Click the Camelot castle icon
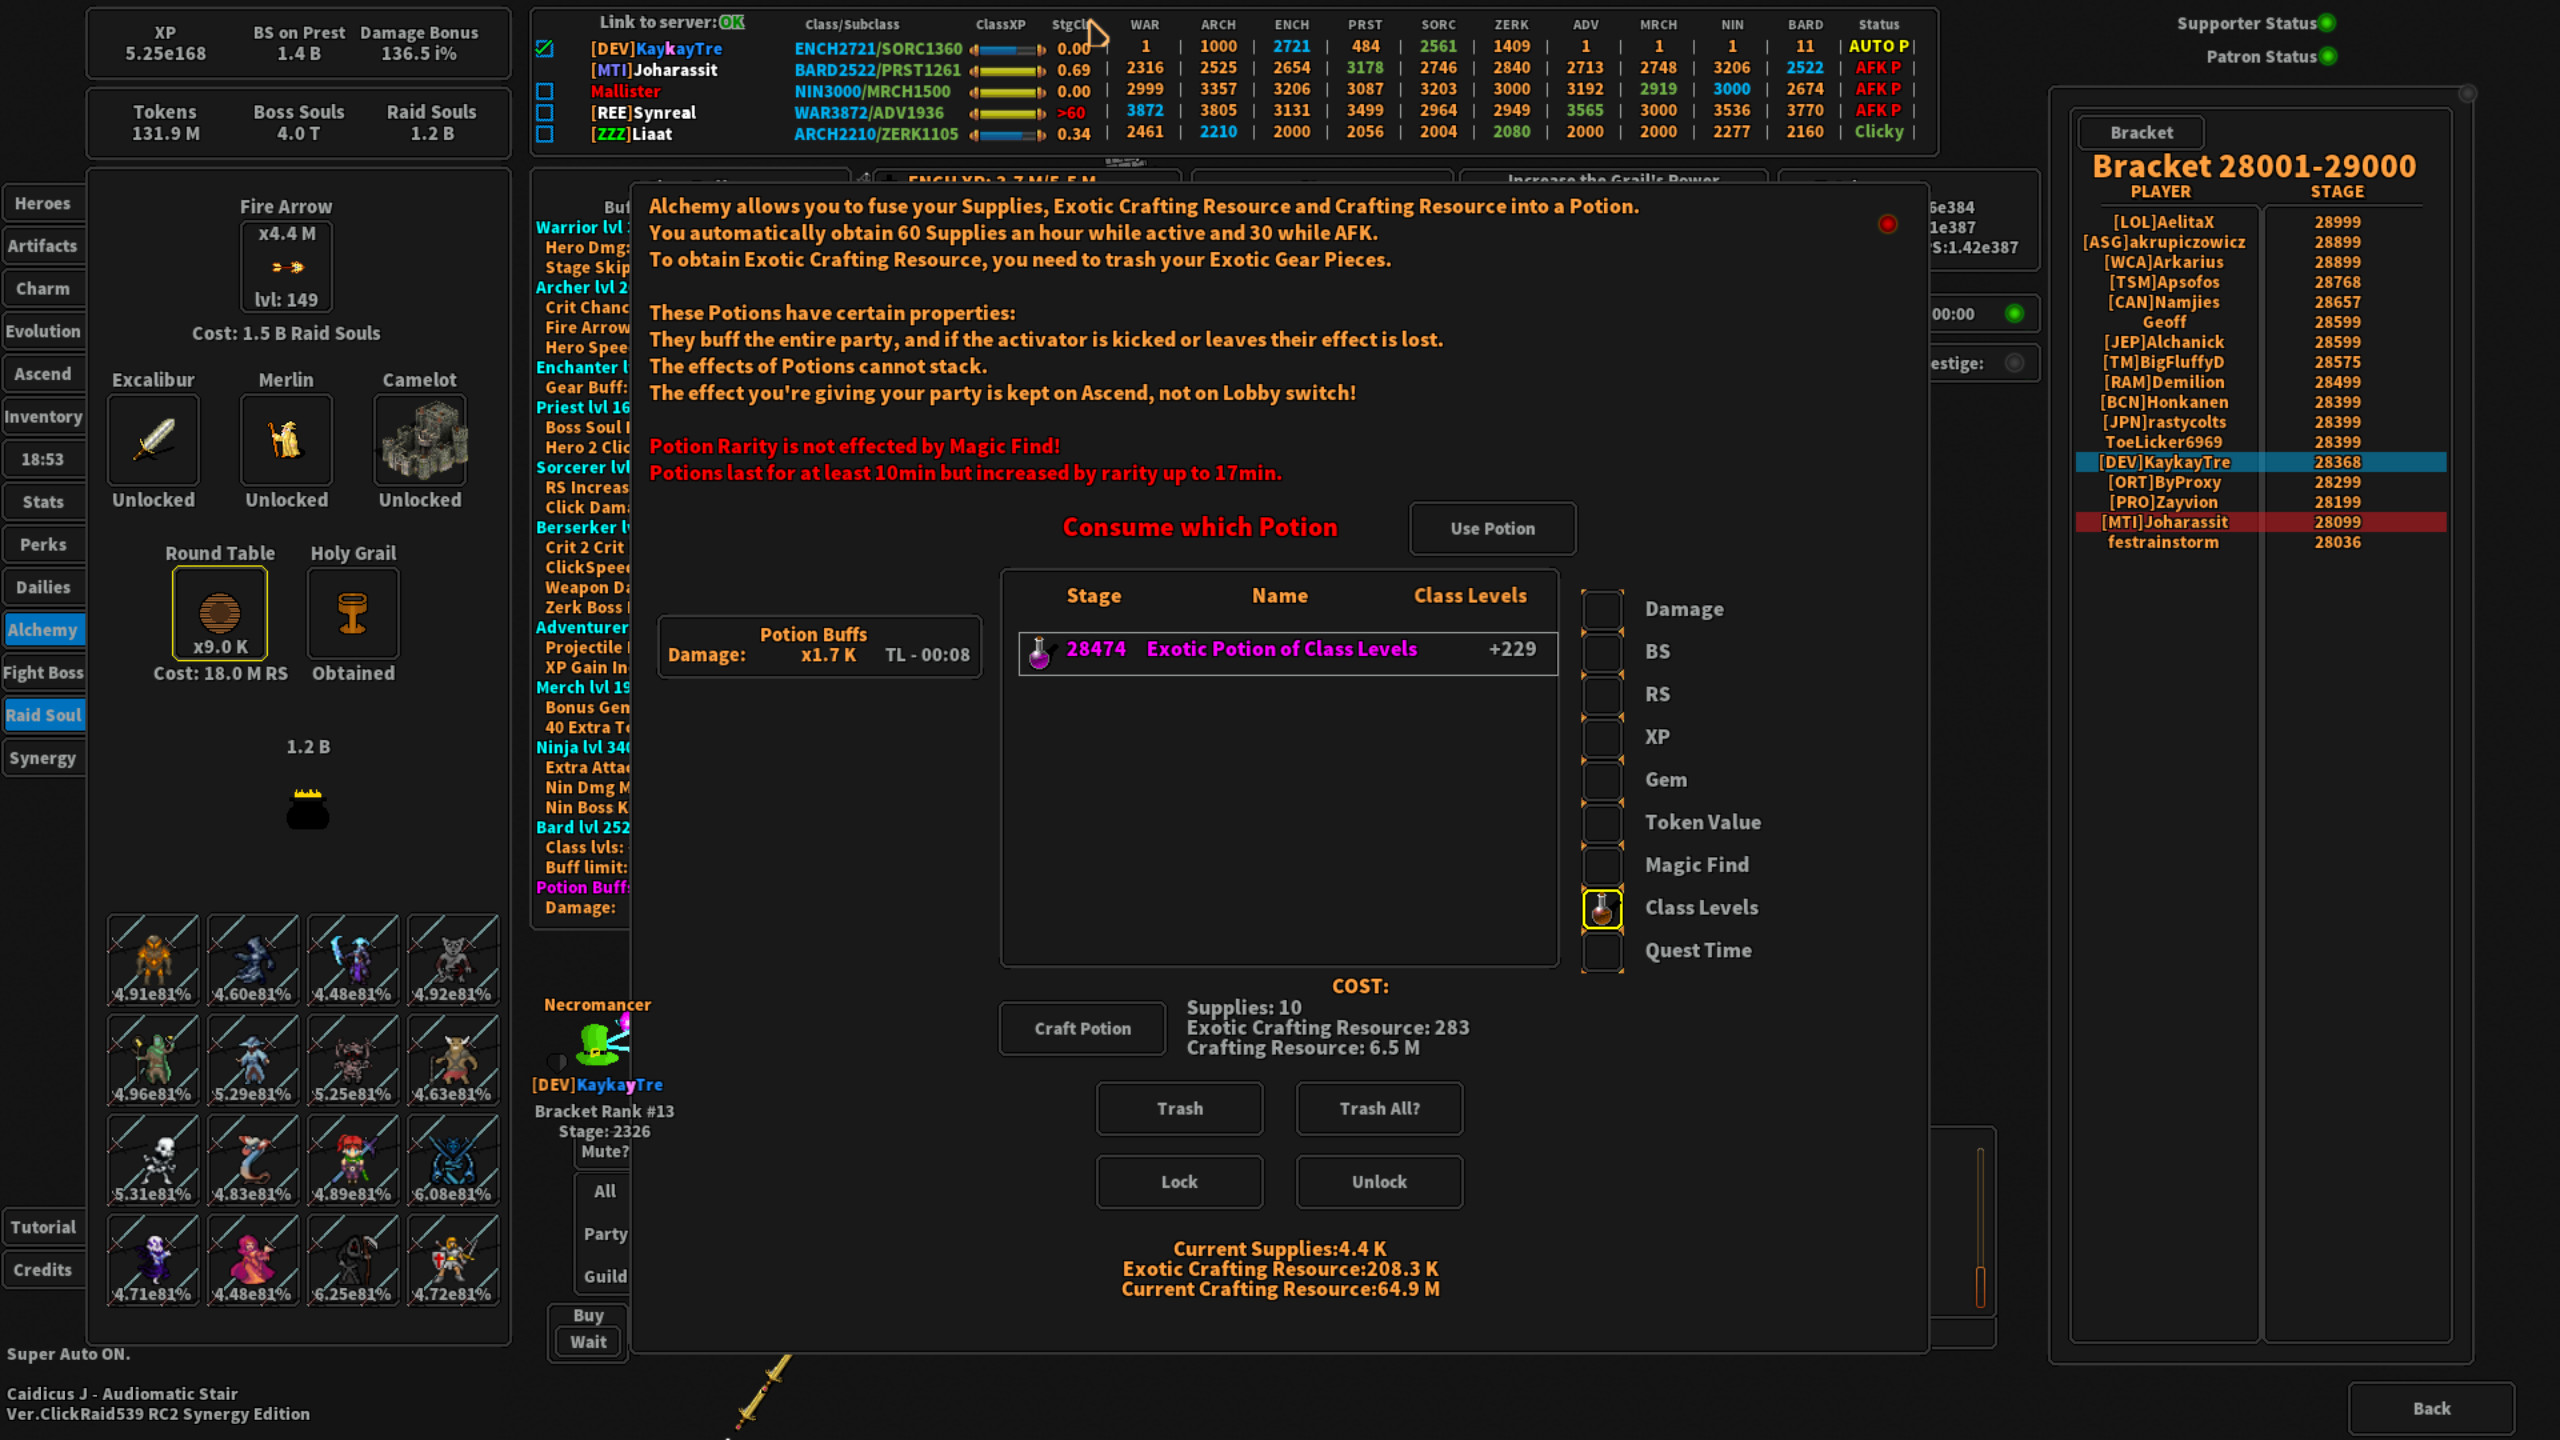2560x1440 pixels. (420, 440)
